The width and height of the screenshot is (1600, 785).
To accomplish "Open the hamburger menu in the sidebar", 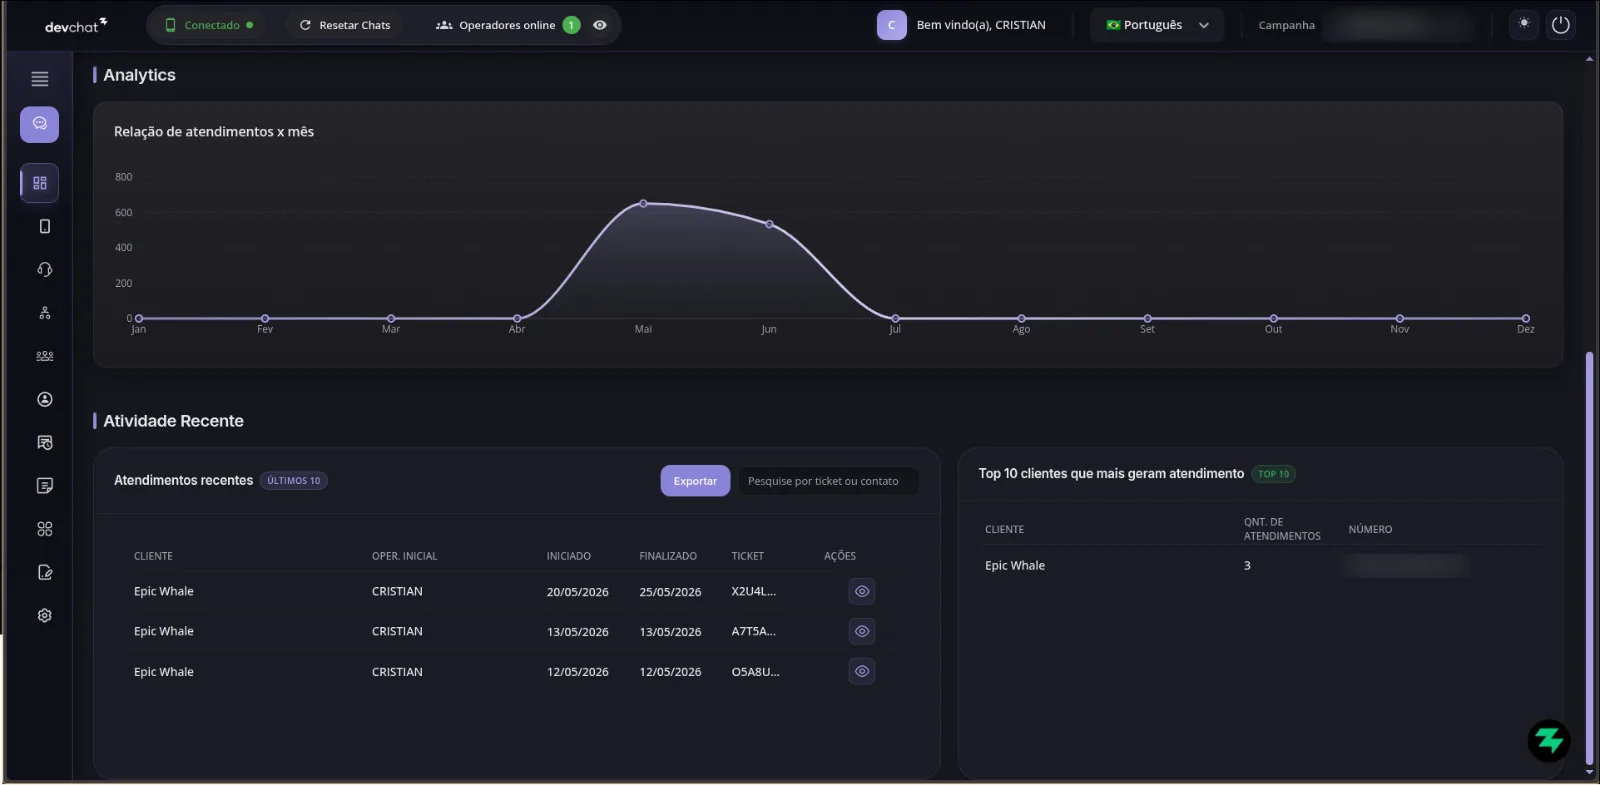I will tap(40, 79).
